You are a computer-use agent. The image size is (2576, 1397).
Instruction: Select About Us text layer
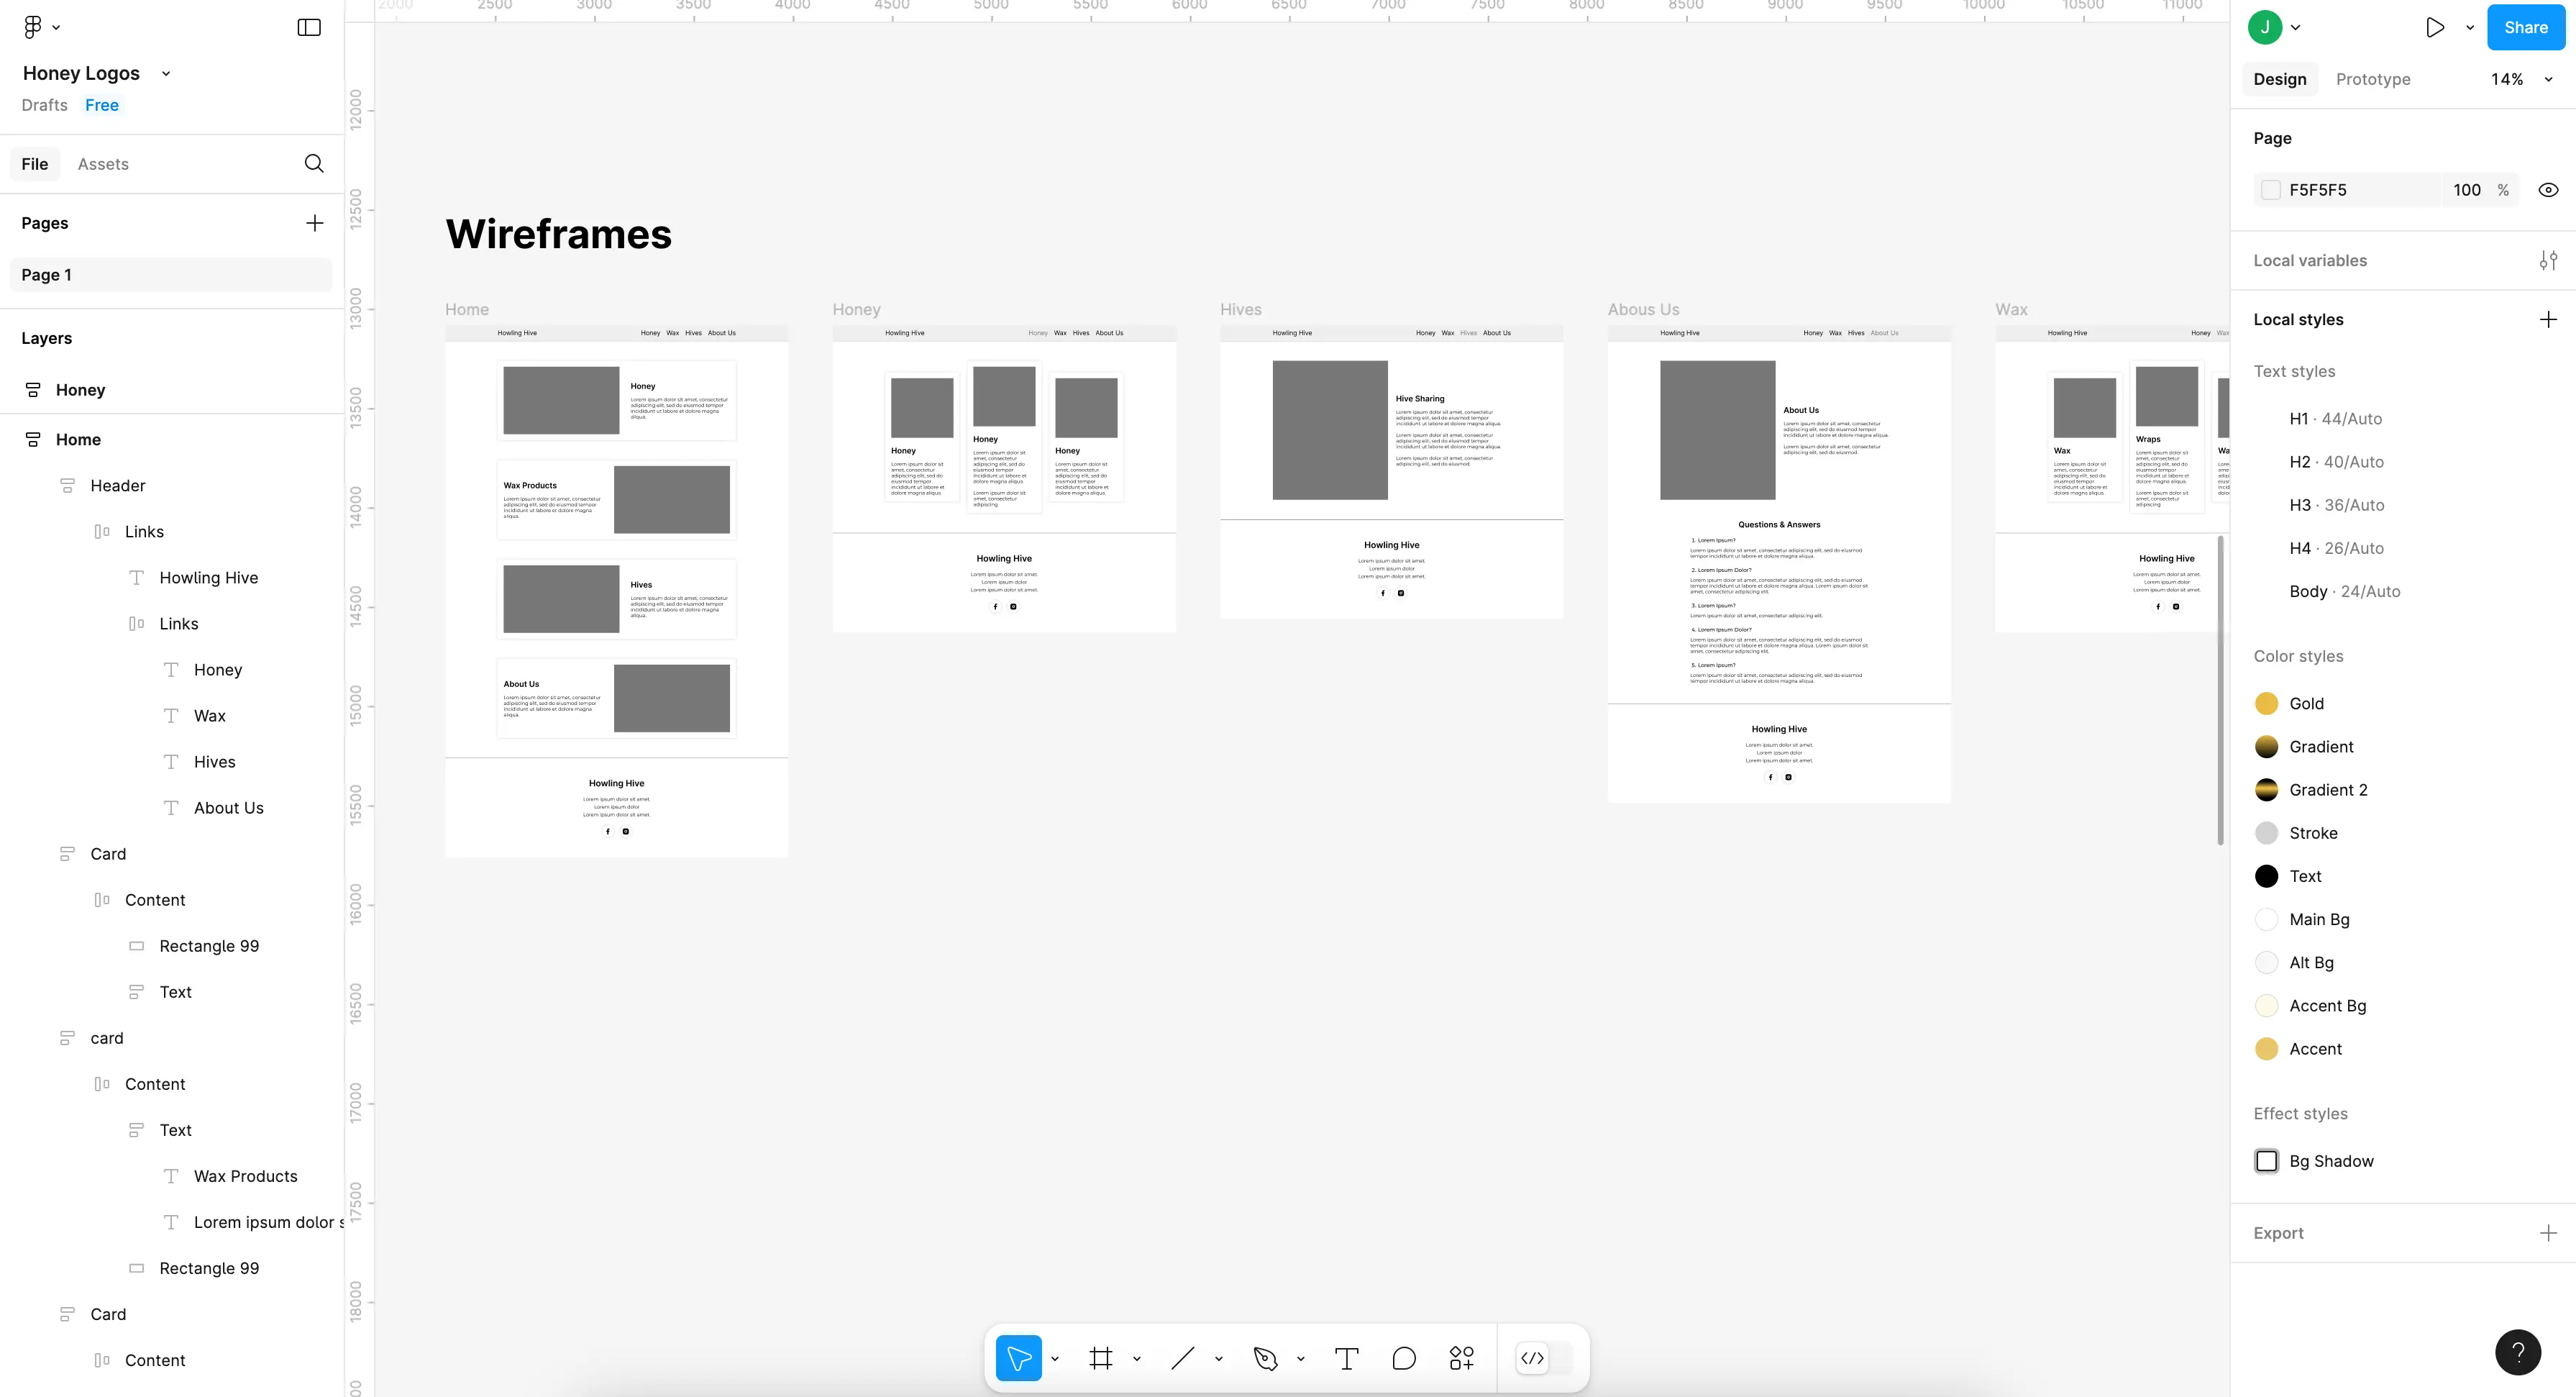[229, 808]
